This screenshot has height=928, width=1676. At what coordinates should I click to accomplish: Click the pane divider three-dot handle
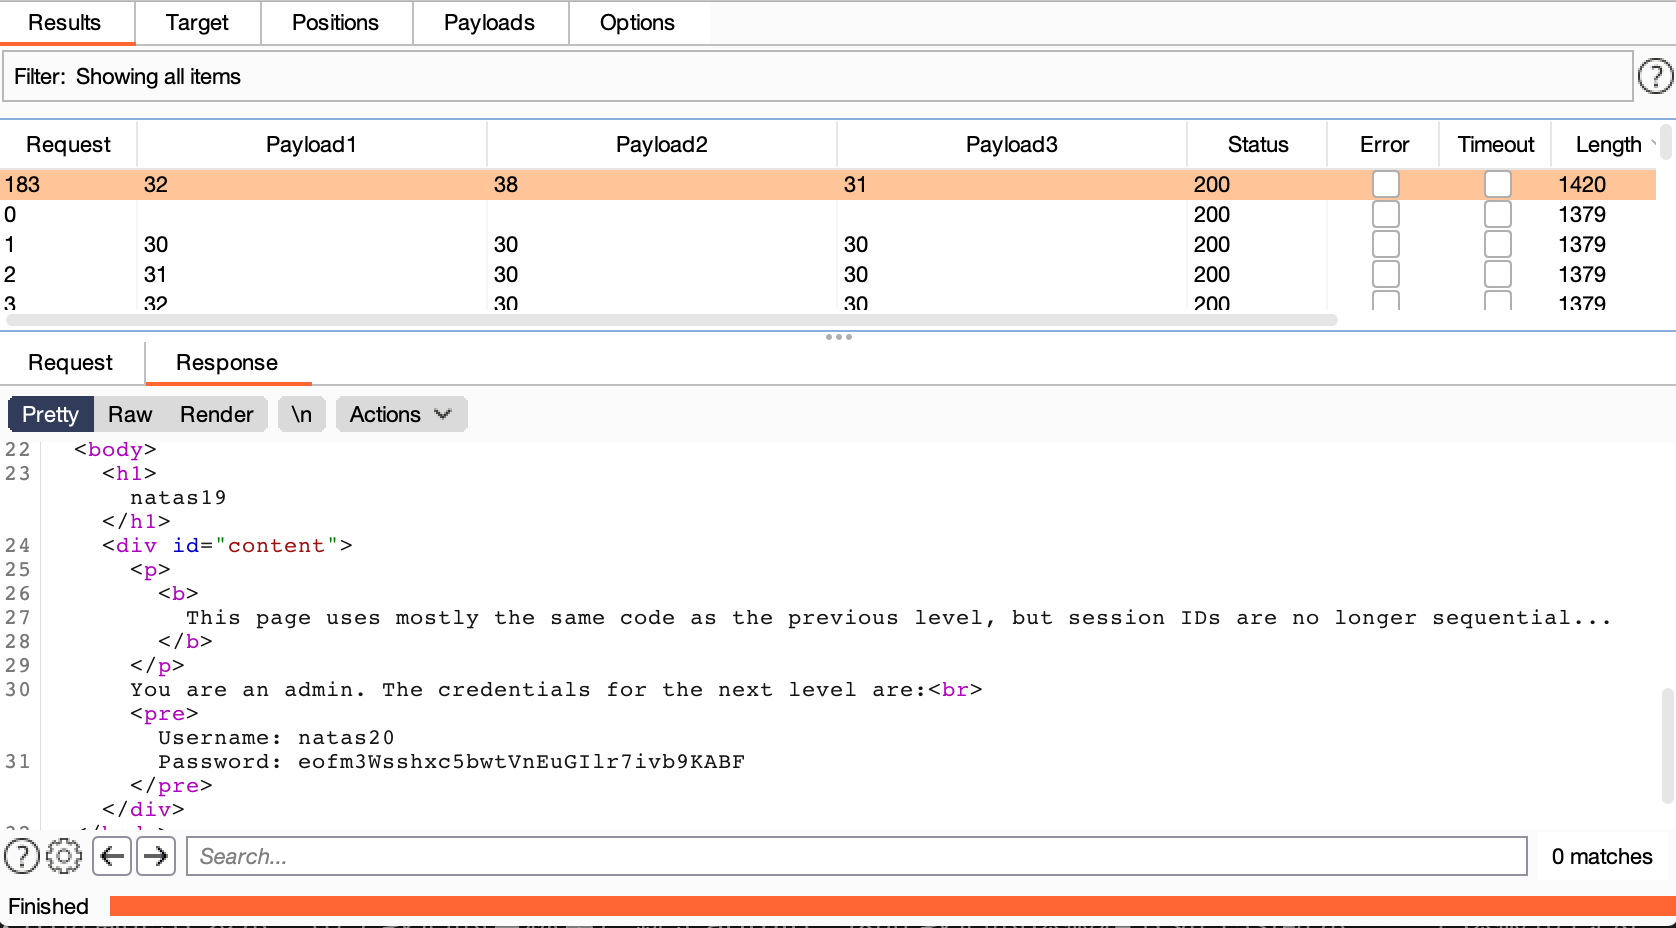point(838,337)
